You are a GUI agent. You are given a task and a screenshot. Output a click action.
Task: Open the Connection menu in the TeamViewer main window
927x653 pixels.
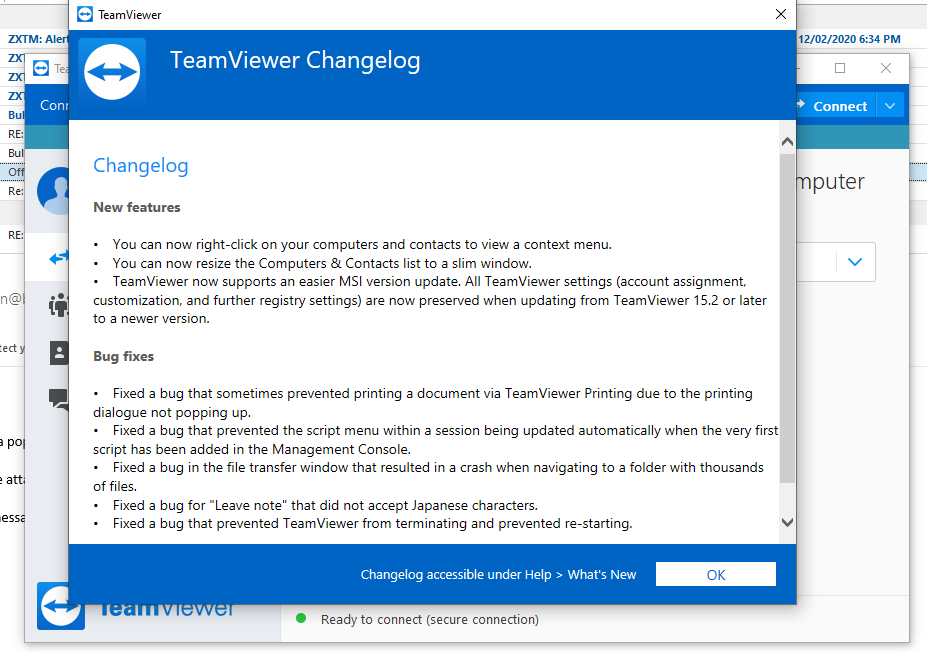(54, 105)
